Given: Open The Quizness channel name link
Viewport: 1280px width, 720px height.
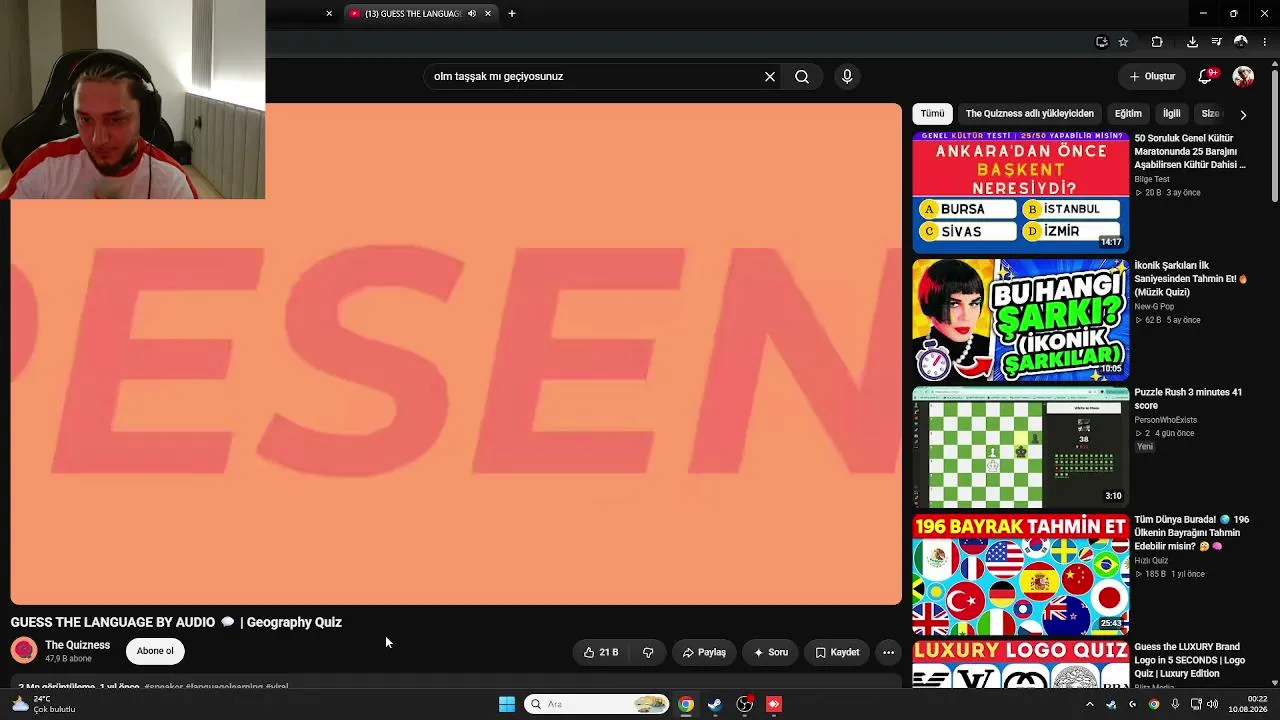Looking at the screenshot, I should pyautogui.click(x=77, y=645).
